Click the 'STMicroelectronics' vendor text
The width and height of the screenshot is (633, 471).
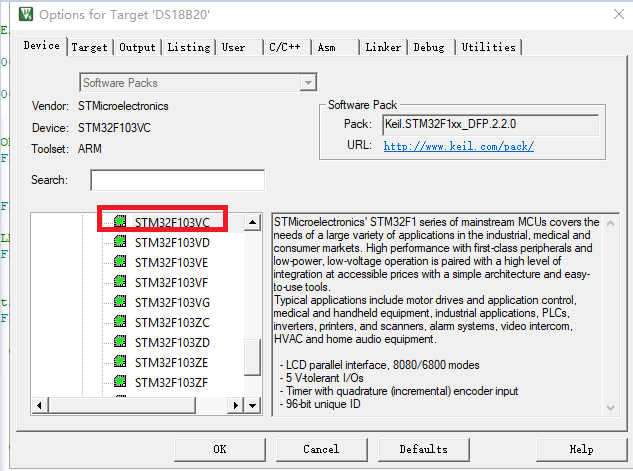[x=123, y=106]
